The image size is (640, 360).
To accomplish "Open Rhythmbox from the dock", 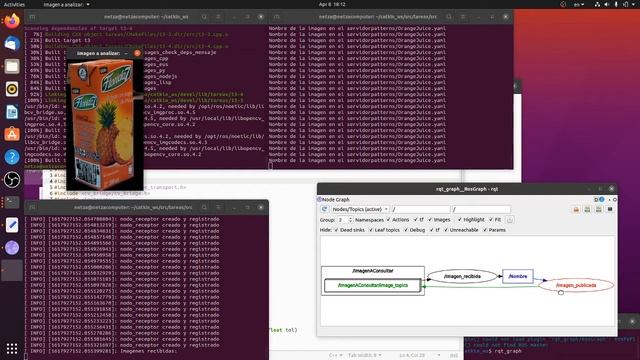I will coord(12,89).
